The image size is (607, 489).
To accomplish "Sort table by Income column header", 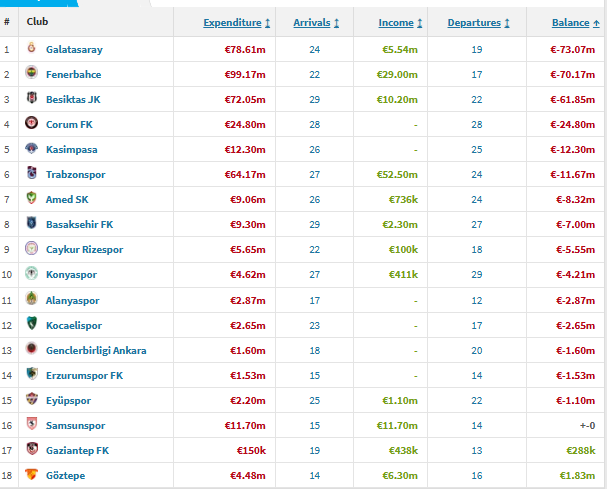I will pos(400,23).
